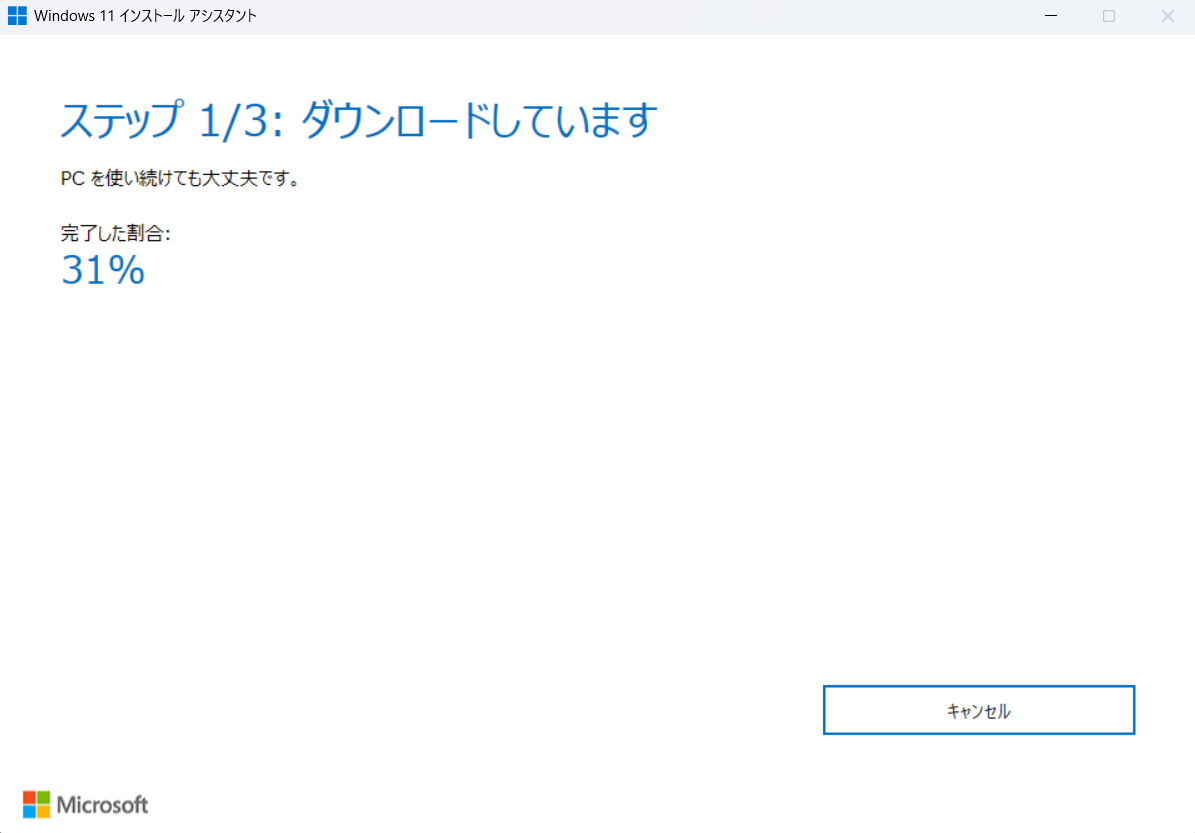Click an empty area of the title bar
This screenshot has width=1195, height=833.
[600, 16]
